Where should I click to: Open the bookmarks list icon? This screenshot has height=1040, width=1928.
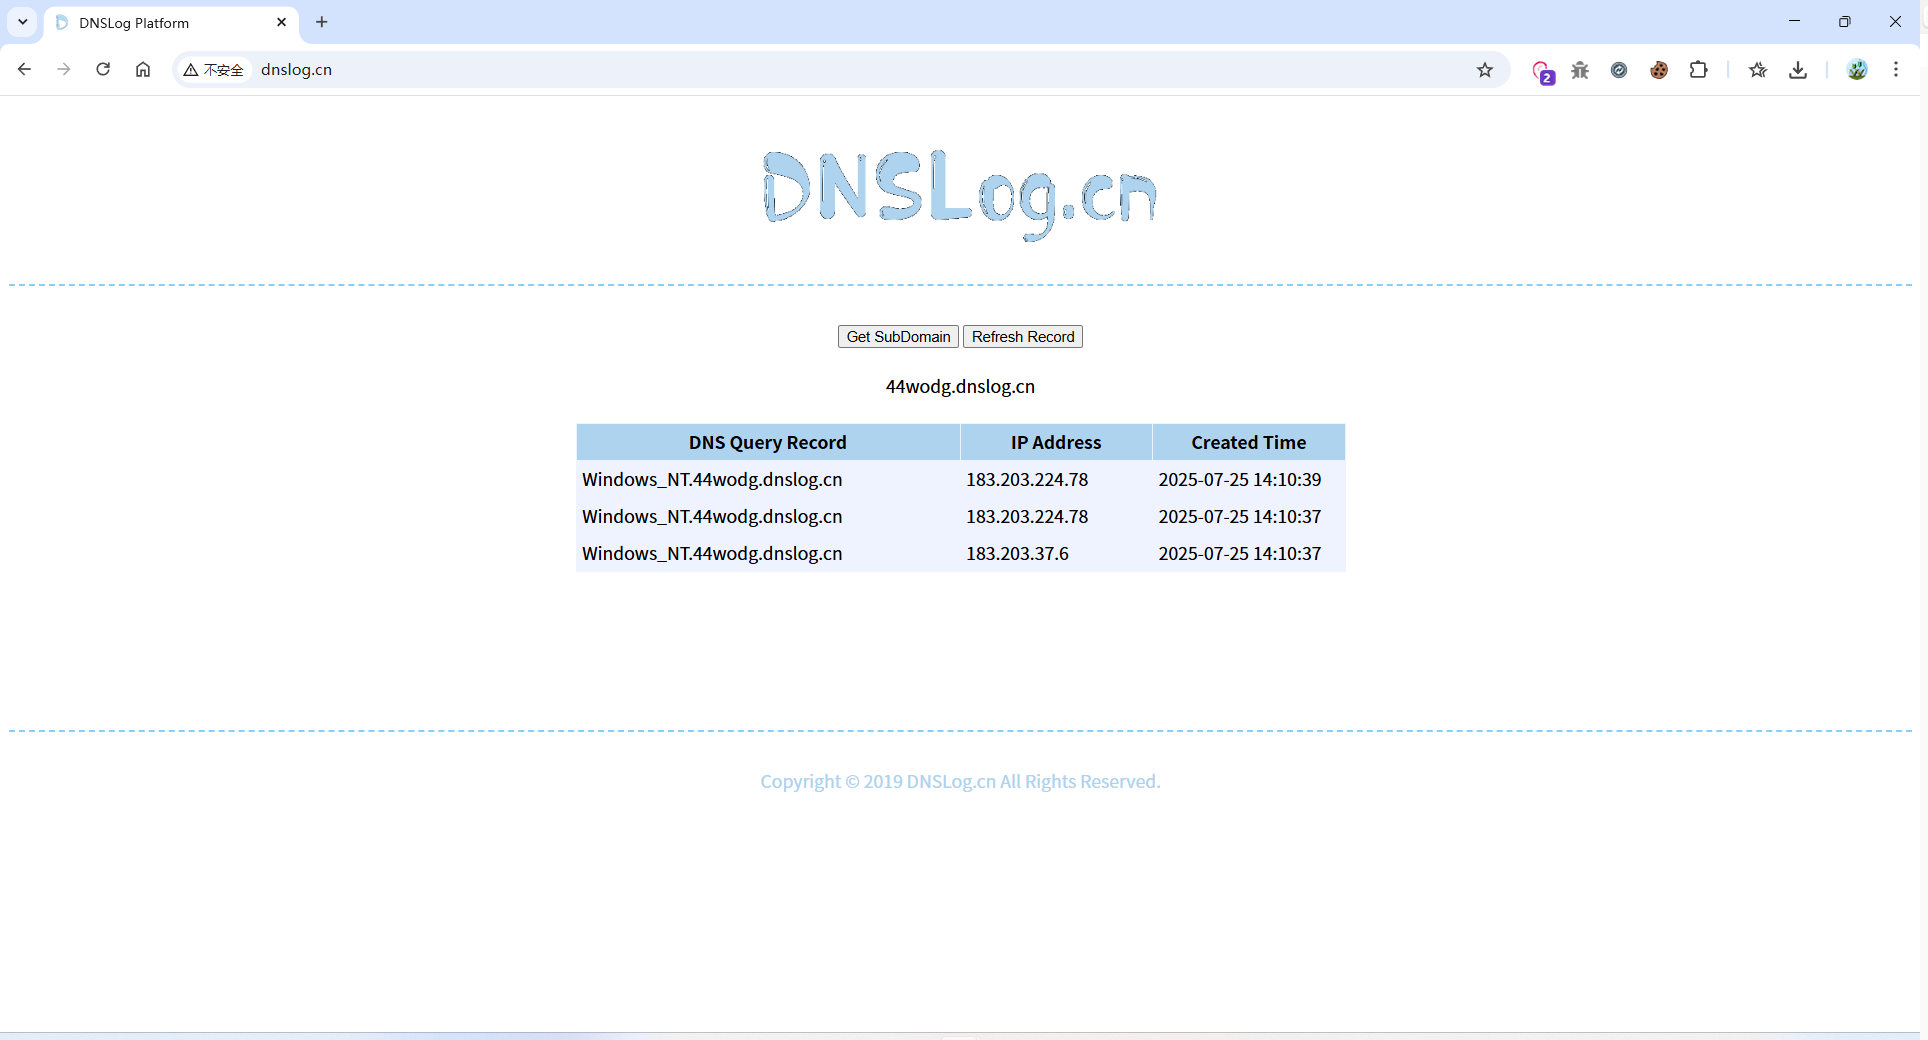1758,69
